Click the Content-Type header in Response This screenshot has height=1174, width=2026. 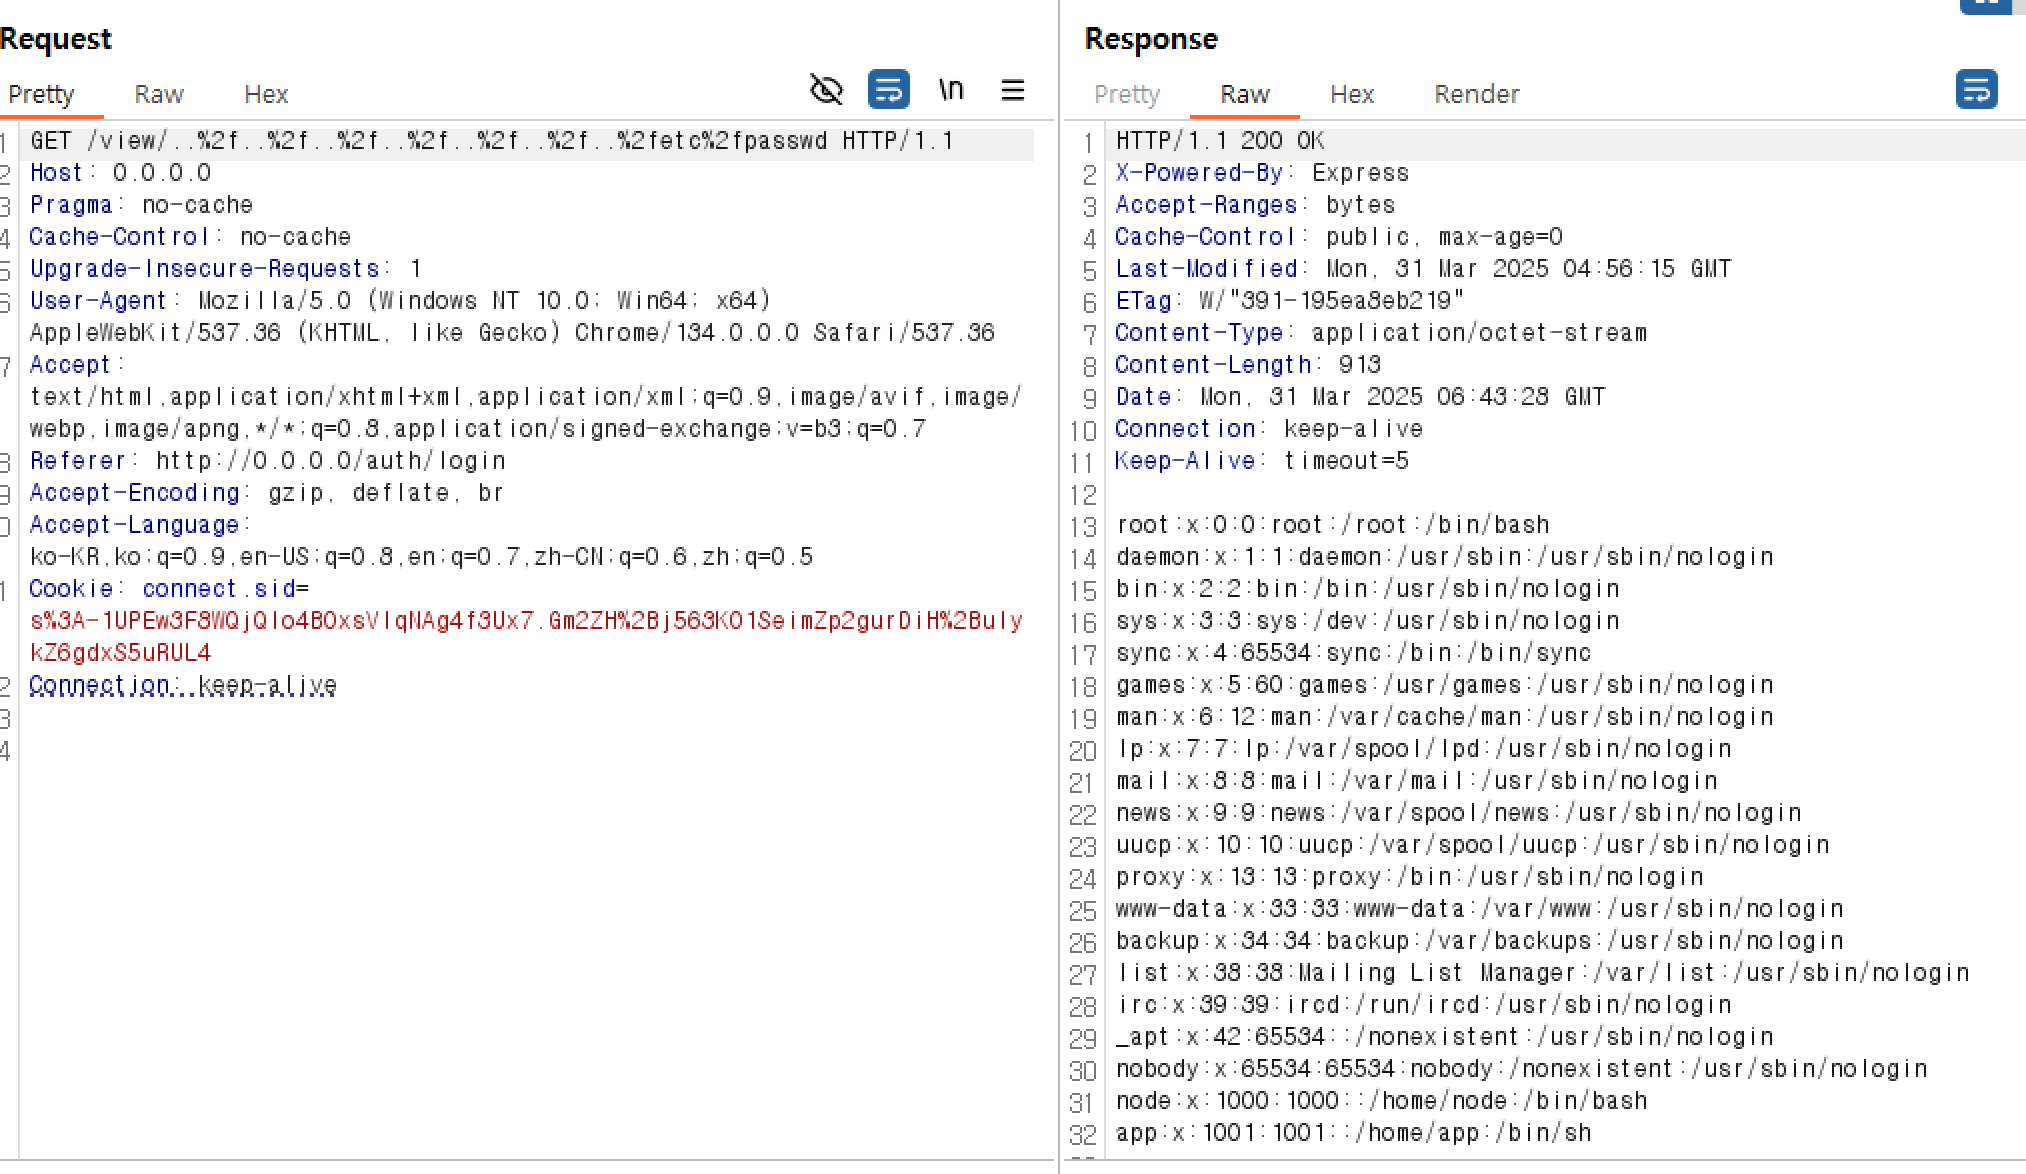point(1198,333)
